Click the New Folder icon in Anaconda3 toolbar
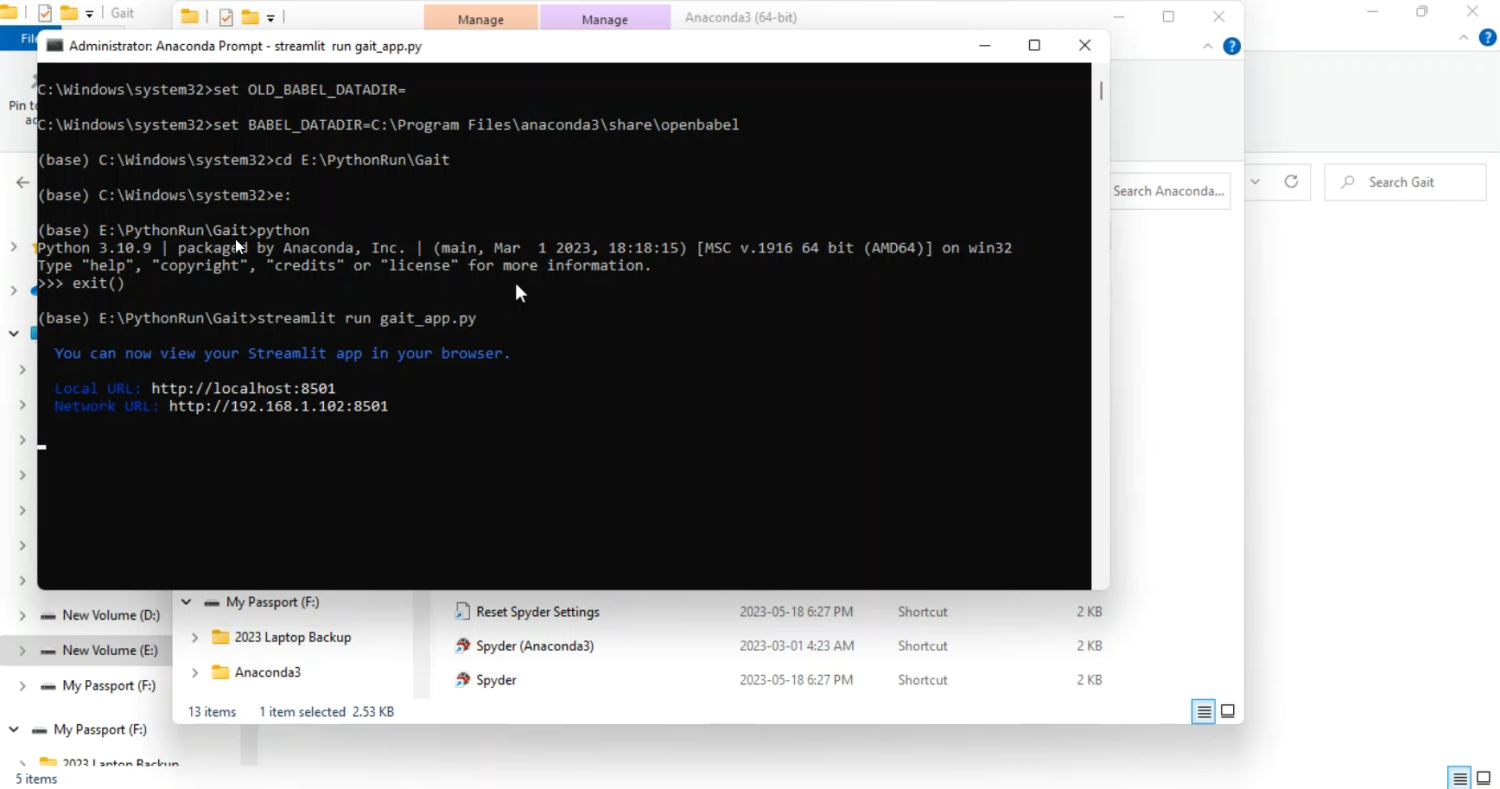The image size is (1500, 789). point(249,17)
